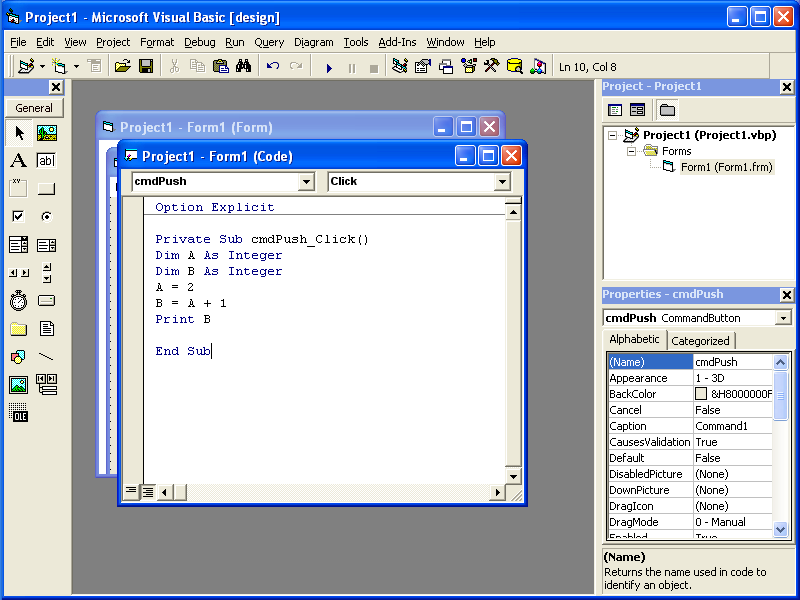Viewport: 800px width, 600px height.
Task: Select the Image control tool
Action: click(19, 385)
